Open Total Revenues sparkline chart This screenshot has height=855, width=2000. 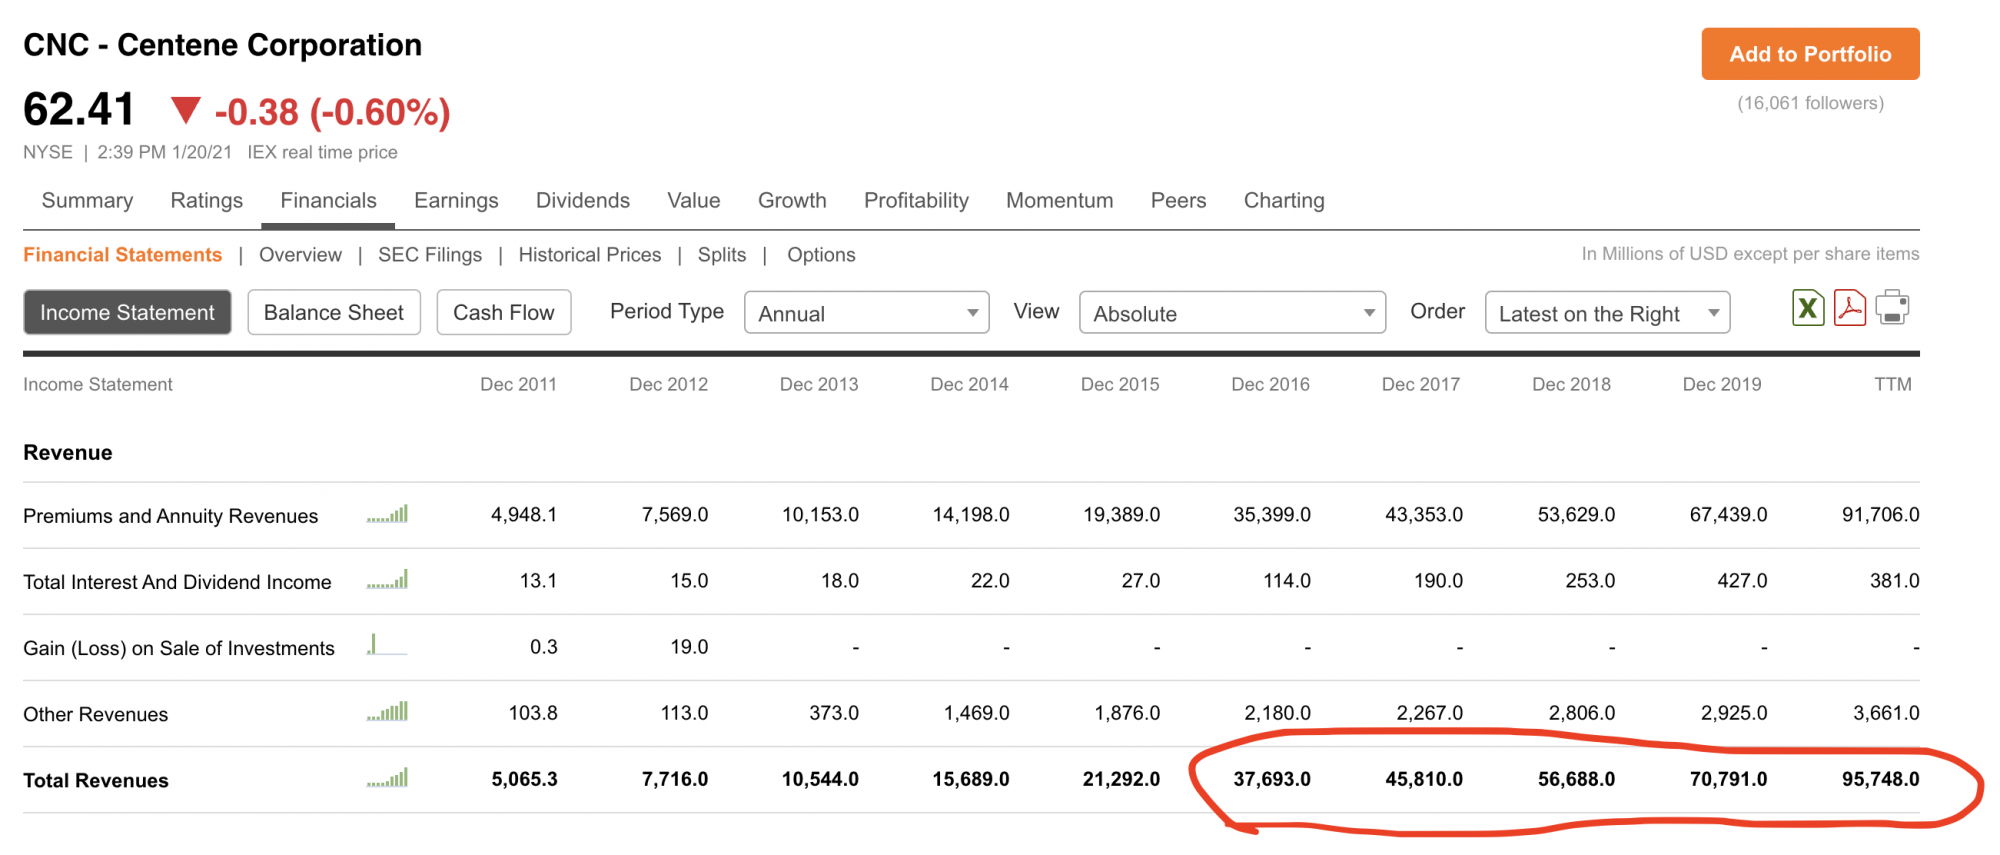tap(388, 779)
